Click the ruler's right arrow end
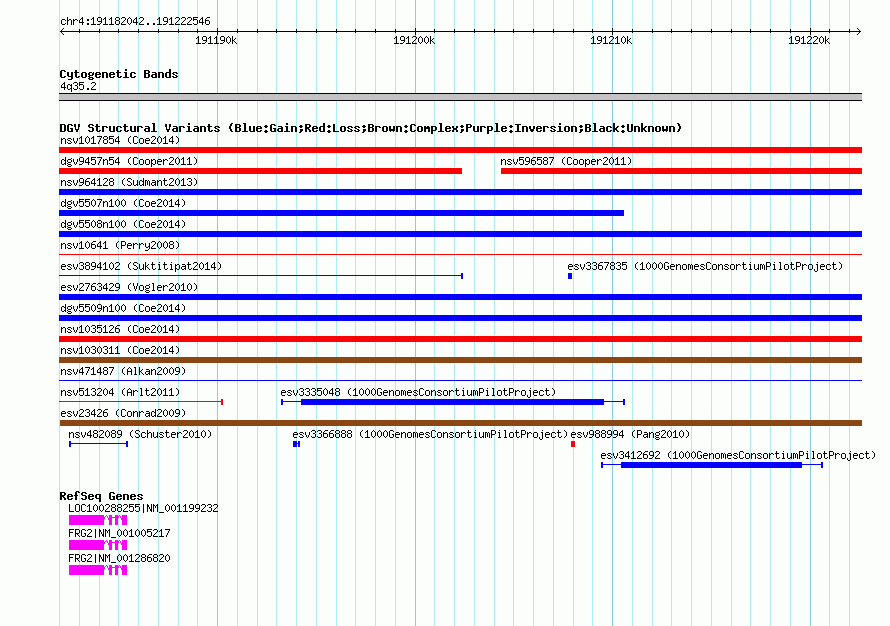Viewport: 890px width, 626px height. click(858, 31)
